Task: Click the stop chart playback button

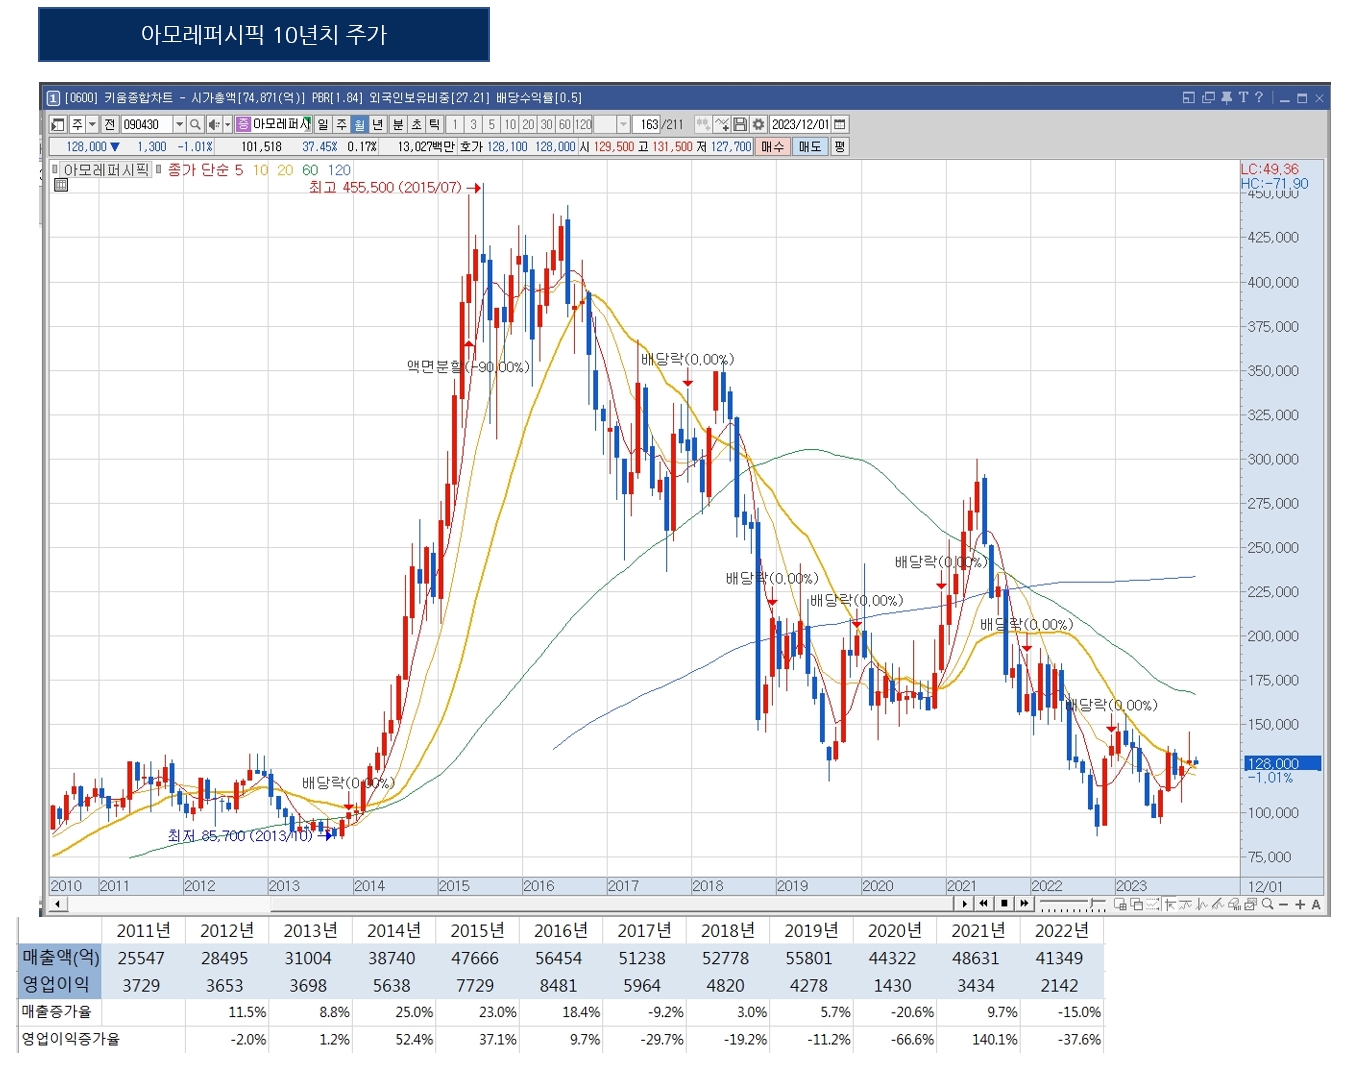Action: (1004, 904)
